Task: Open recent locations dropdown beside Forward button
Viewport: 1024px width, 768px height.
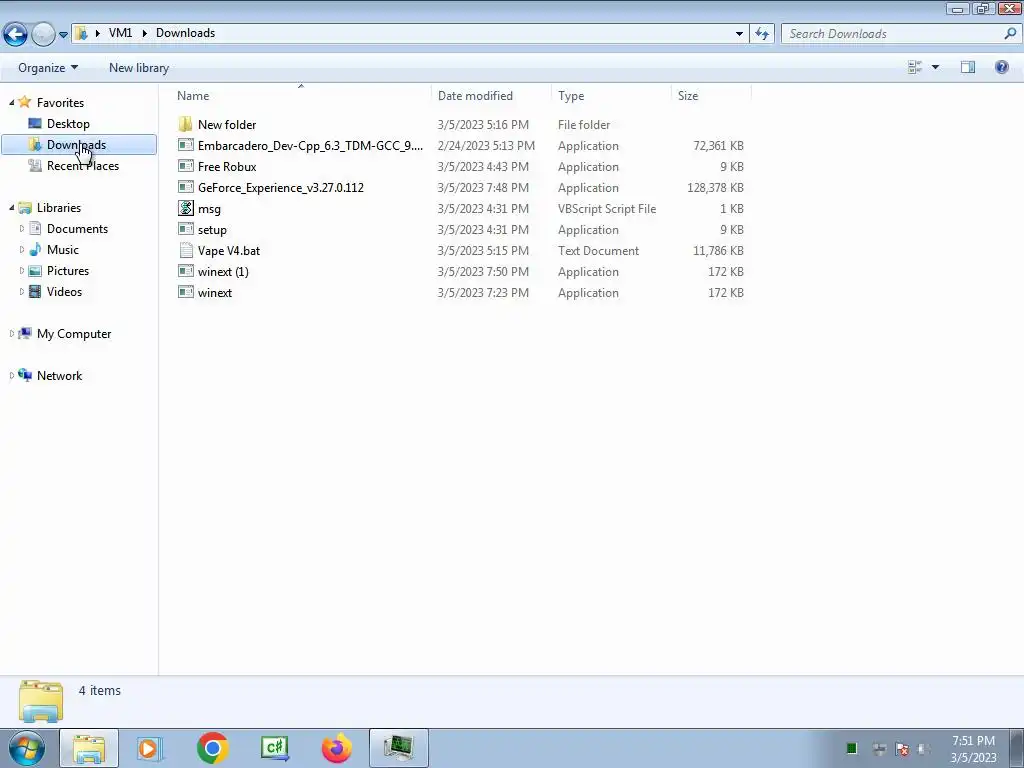Action: pos(63,35)
